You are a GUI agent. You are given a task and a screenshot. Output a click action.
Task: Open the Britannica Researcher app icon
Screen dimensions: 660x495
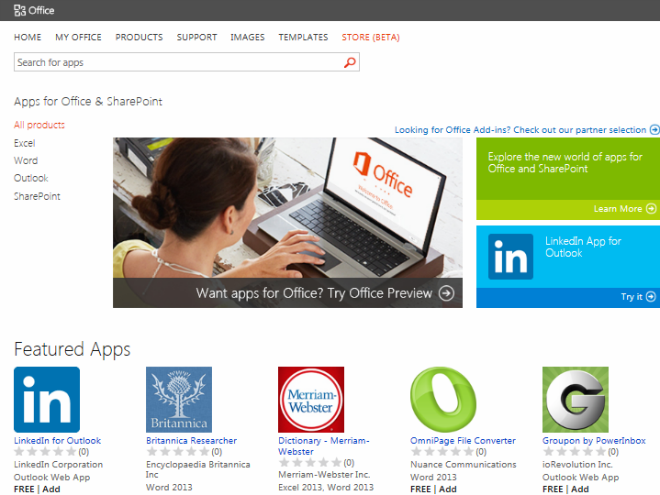coord(179,399)
